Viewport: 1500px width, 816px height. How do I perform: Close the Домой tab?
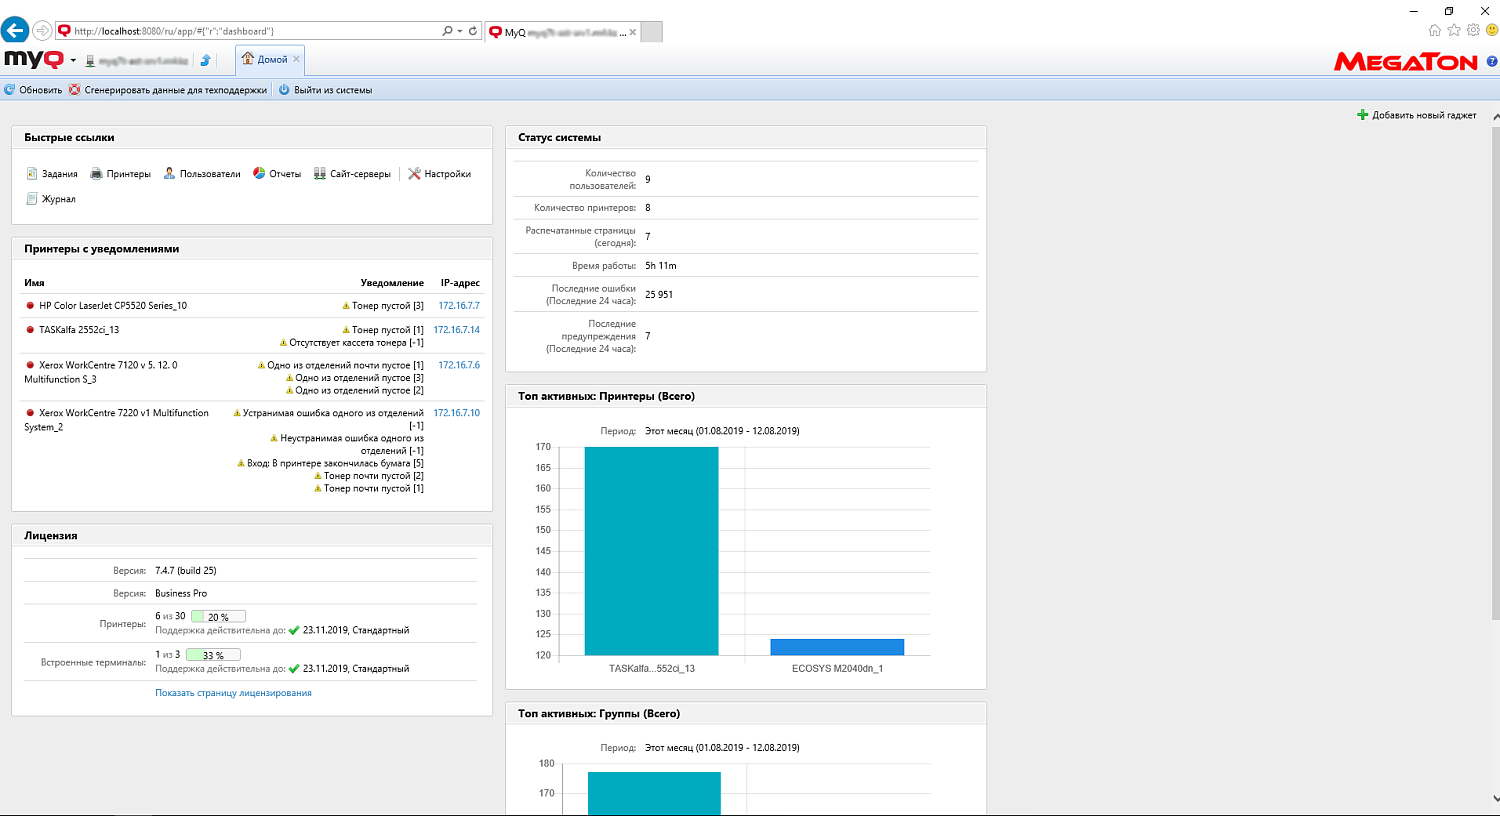(296, 59)
